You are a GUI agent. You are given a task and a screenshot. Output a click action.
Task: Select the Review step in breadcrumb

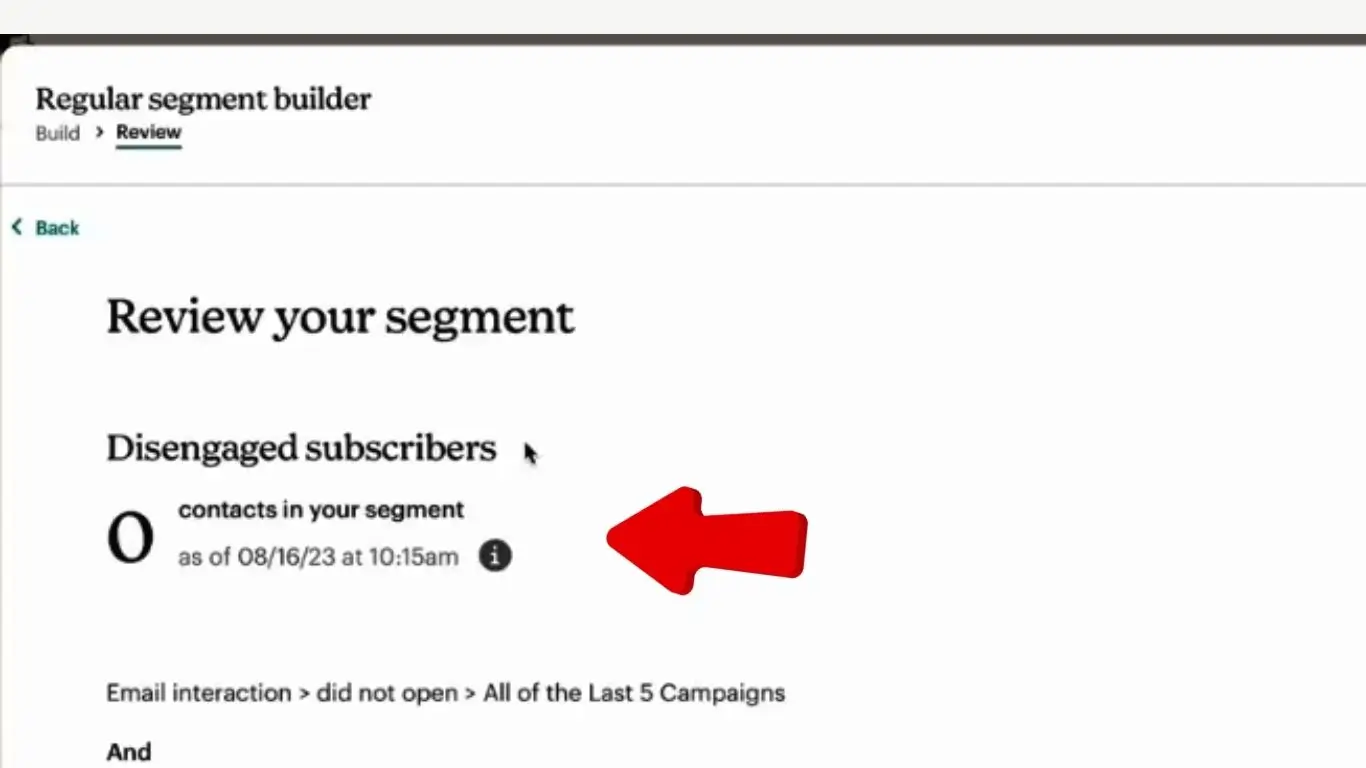[148, 132]
